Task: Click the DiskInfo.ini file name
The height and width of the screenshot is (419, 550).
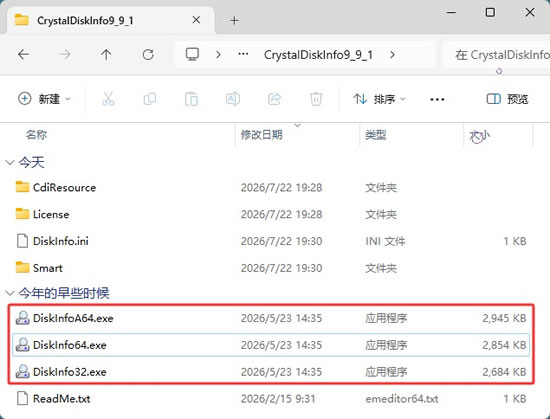Action: tap(61, 241)
